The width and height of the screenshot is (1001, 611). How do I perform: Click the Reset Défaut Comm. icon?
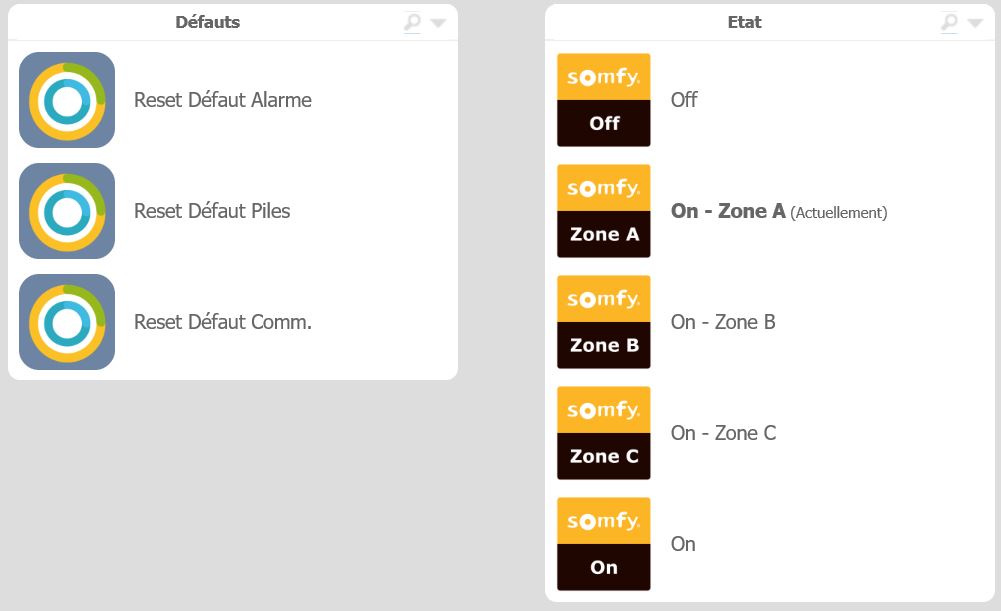tap(67, 322)
